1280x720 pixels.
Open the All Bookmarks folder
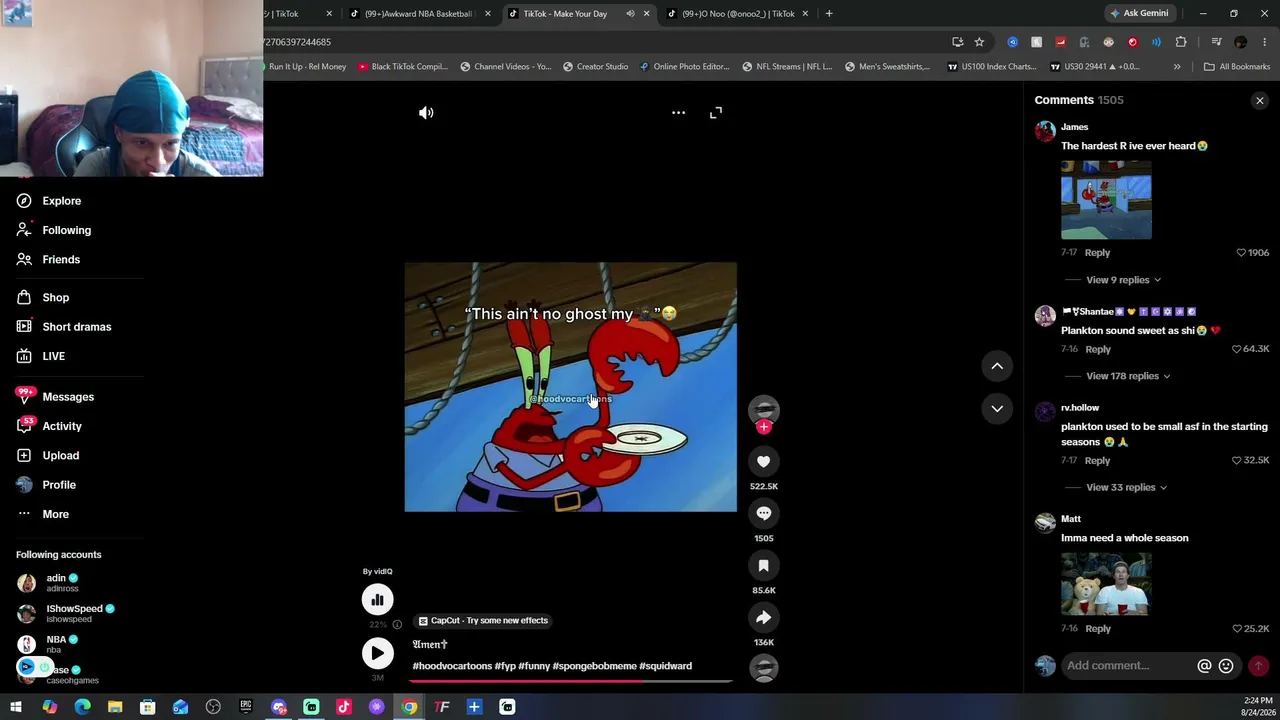(x=1237, y=67)
